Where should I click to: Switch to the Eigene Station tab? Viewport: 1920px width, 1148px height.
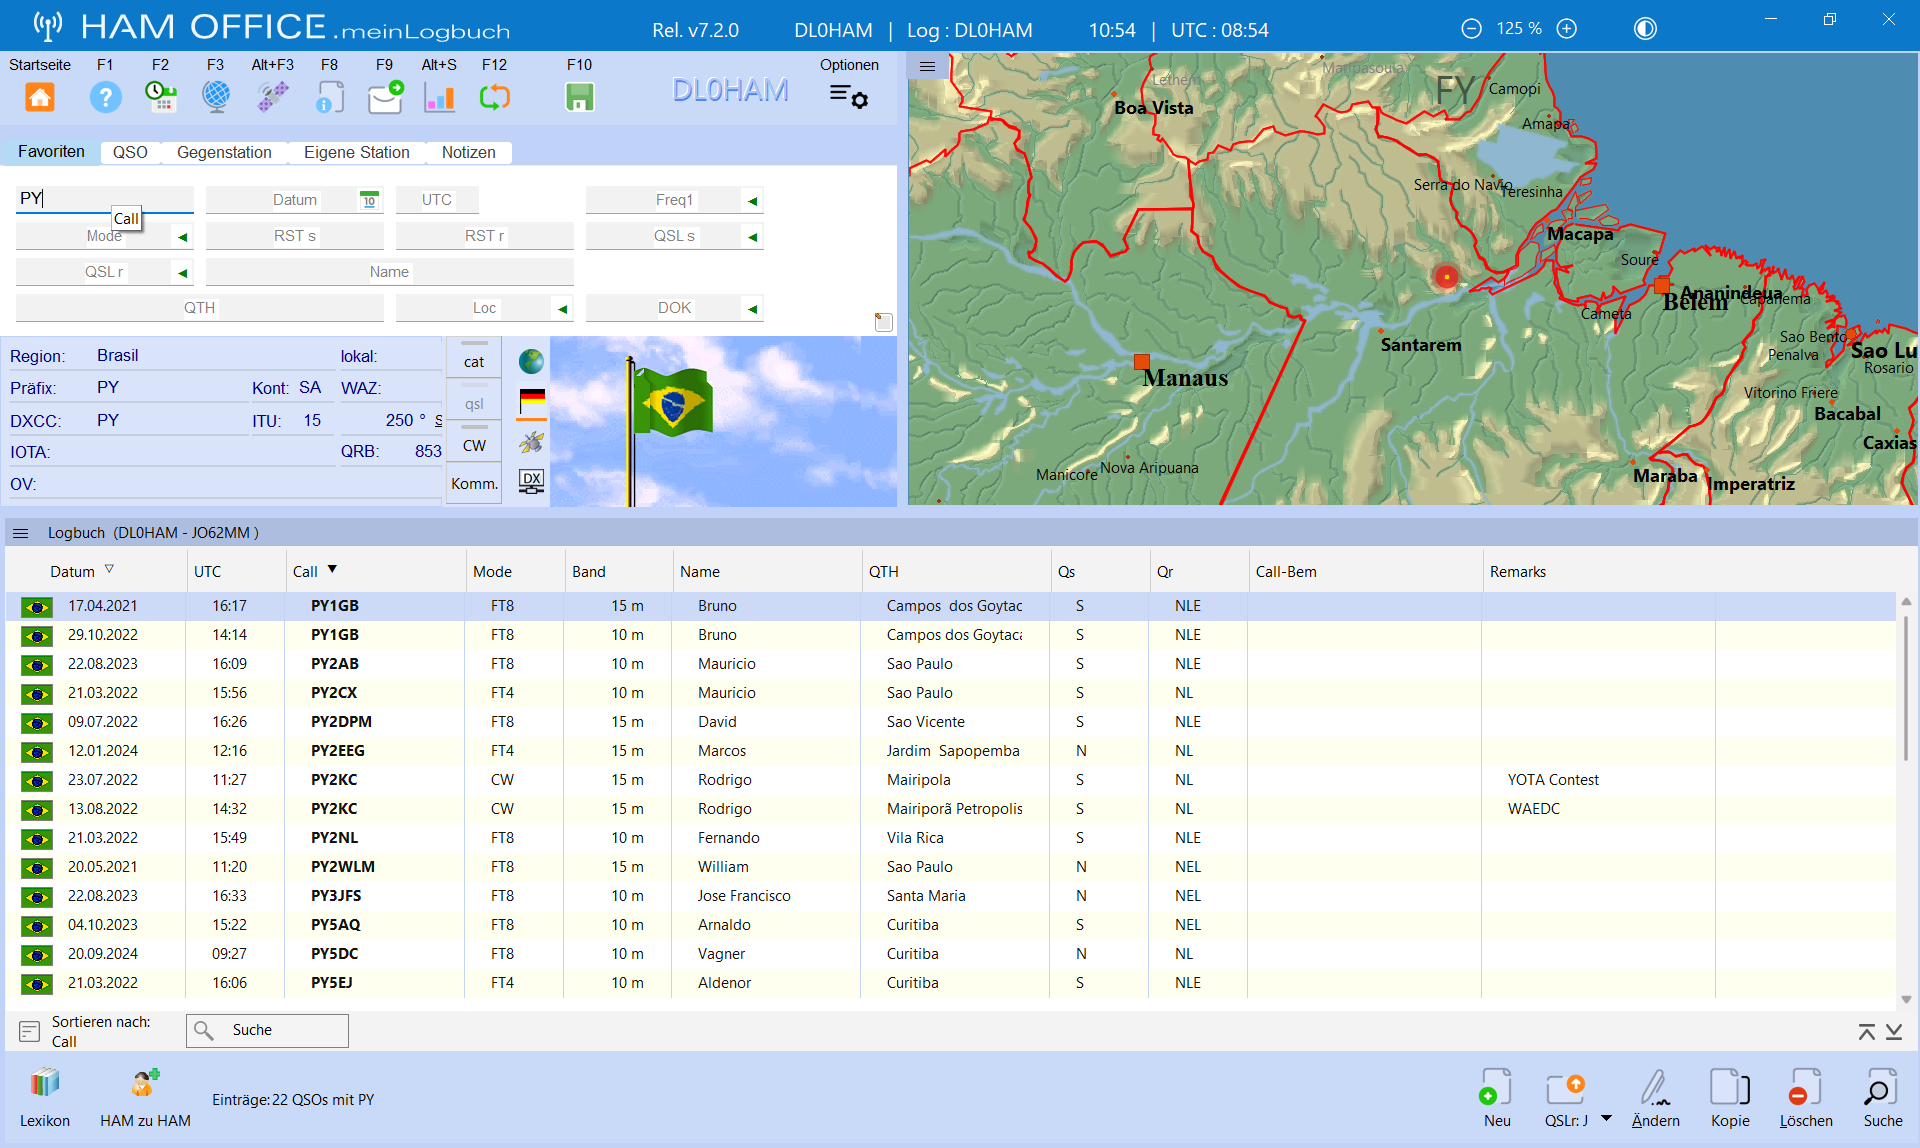click(x=356, y=152)
